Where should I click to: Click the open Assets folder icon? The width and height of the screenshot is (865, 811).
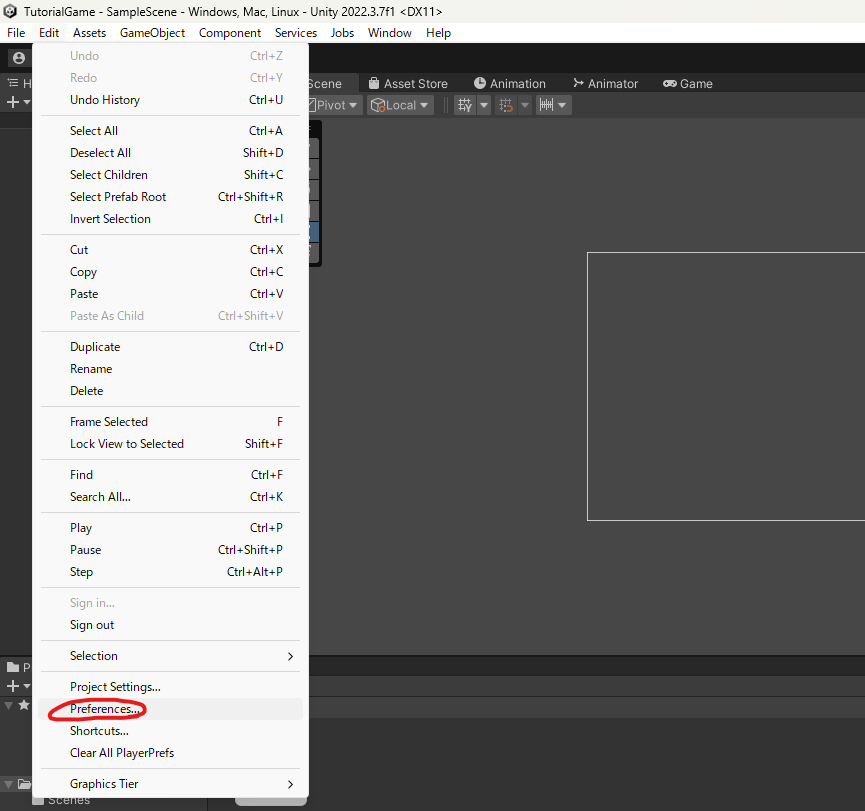(24, 784)
